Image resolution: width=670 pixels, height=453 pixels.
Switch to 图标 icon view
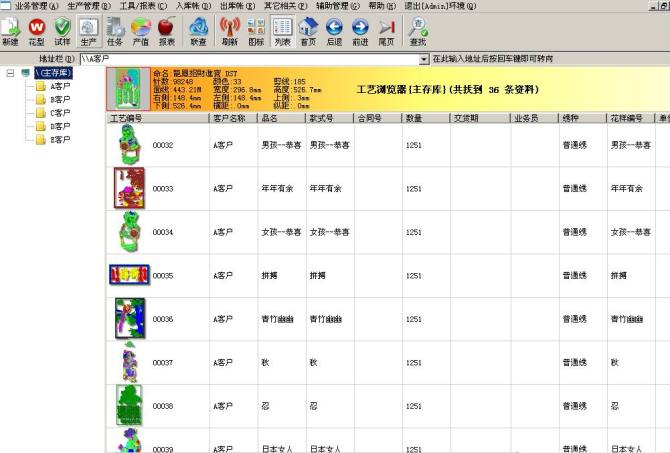256,31
